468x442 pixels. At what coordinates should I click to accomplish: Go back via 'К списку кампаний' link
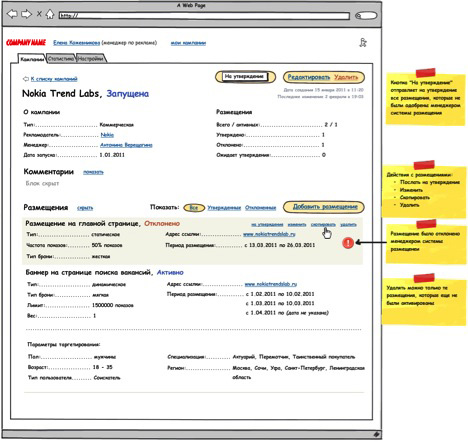pyautogui.click(x=54, y=79)
